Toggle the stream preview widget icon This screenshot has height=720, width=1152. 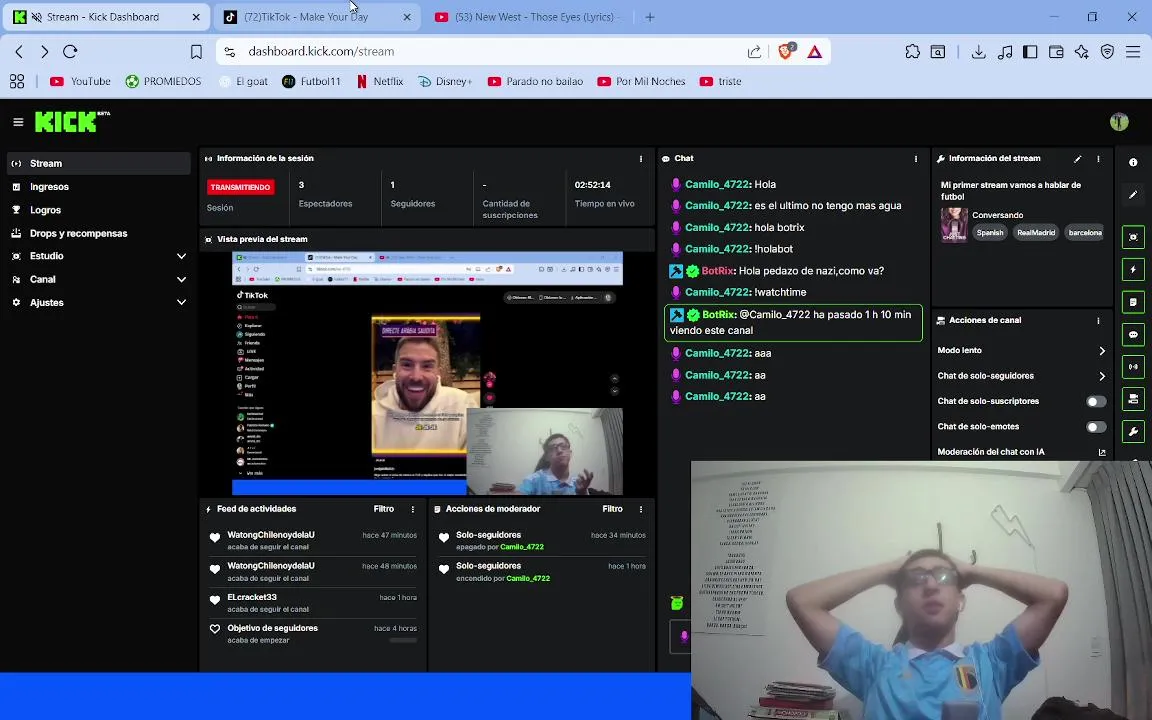coord(1133,237)
